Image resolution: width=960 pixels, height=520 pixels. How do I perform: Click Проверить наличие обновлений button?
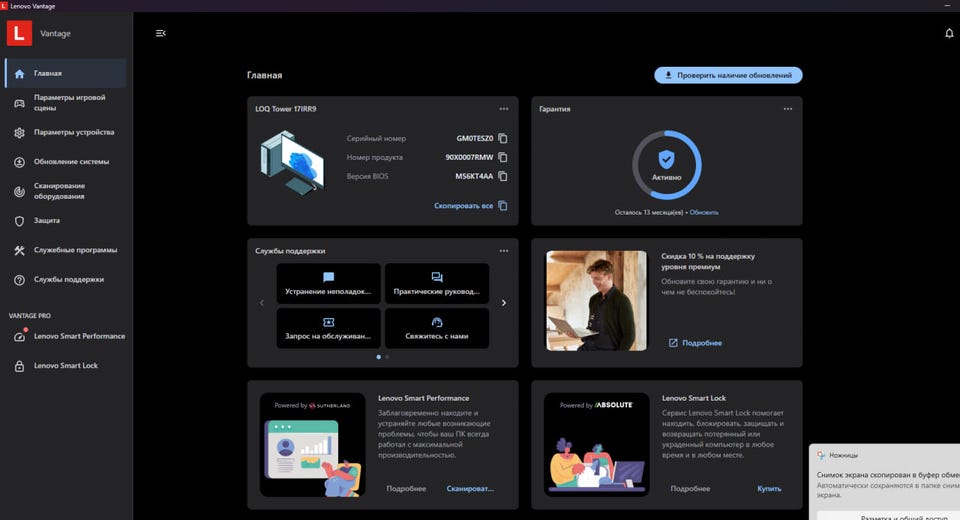tap(728, 75)
